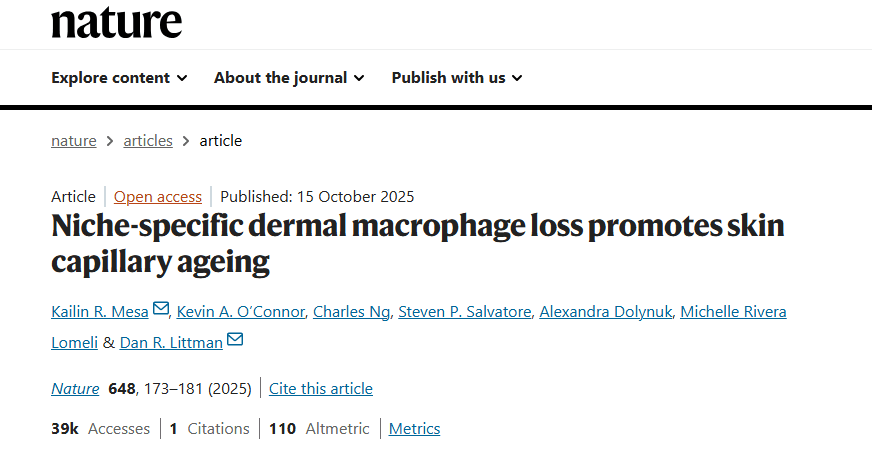This screenshot has height=460, width=872.
Task: Select author Charles Ng's link
Action: [x=351, y=312]
